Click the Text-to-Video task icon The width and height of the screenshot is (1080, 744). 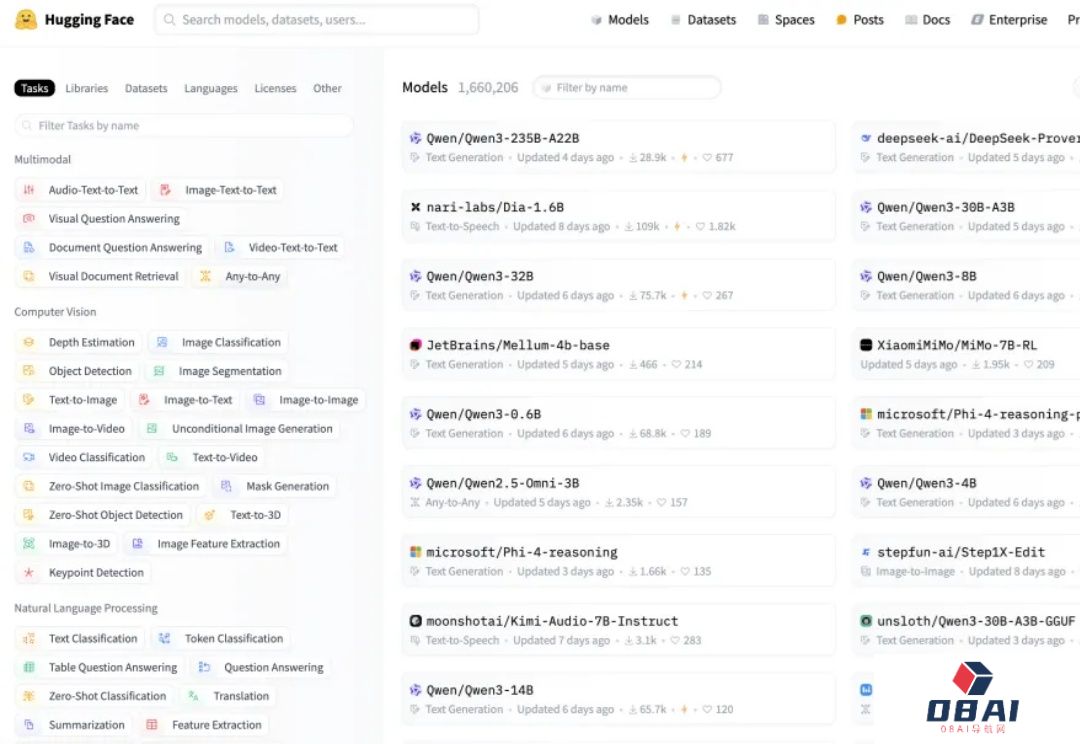[x=172, y=457]
